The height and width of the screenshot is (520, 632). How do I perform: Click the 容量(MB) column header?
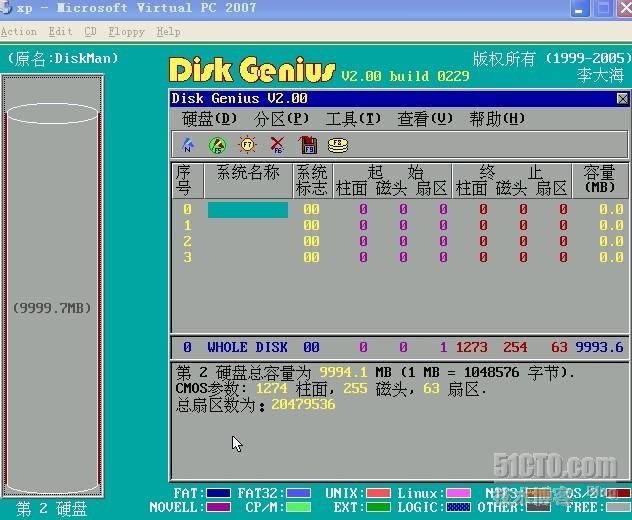coord(600,181)
